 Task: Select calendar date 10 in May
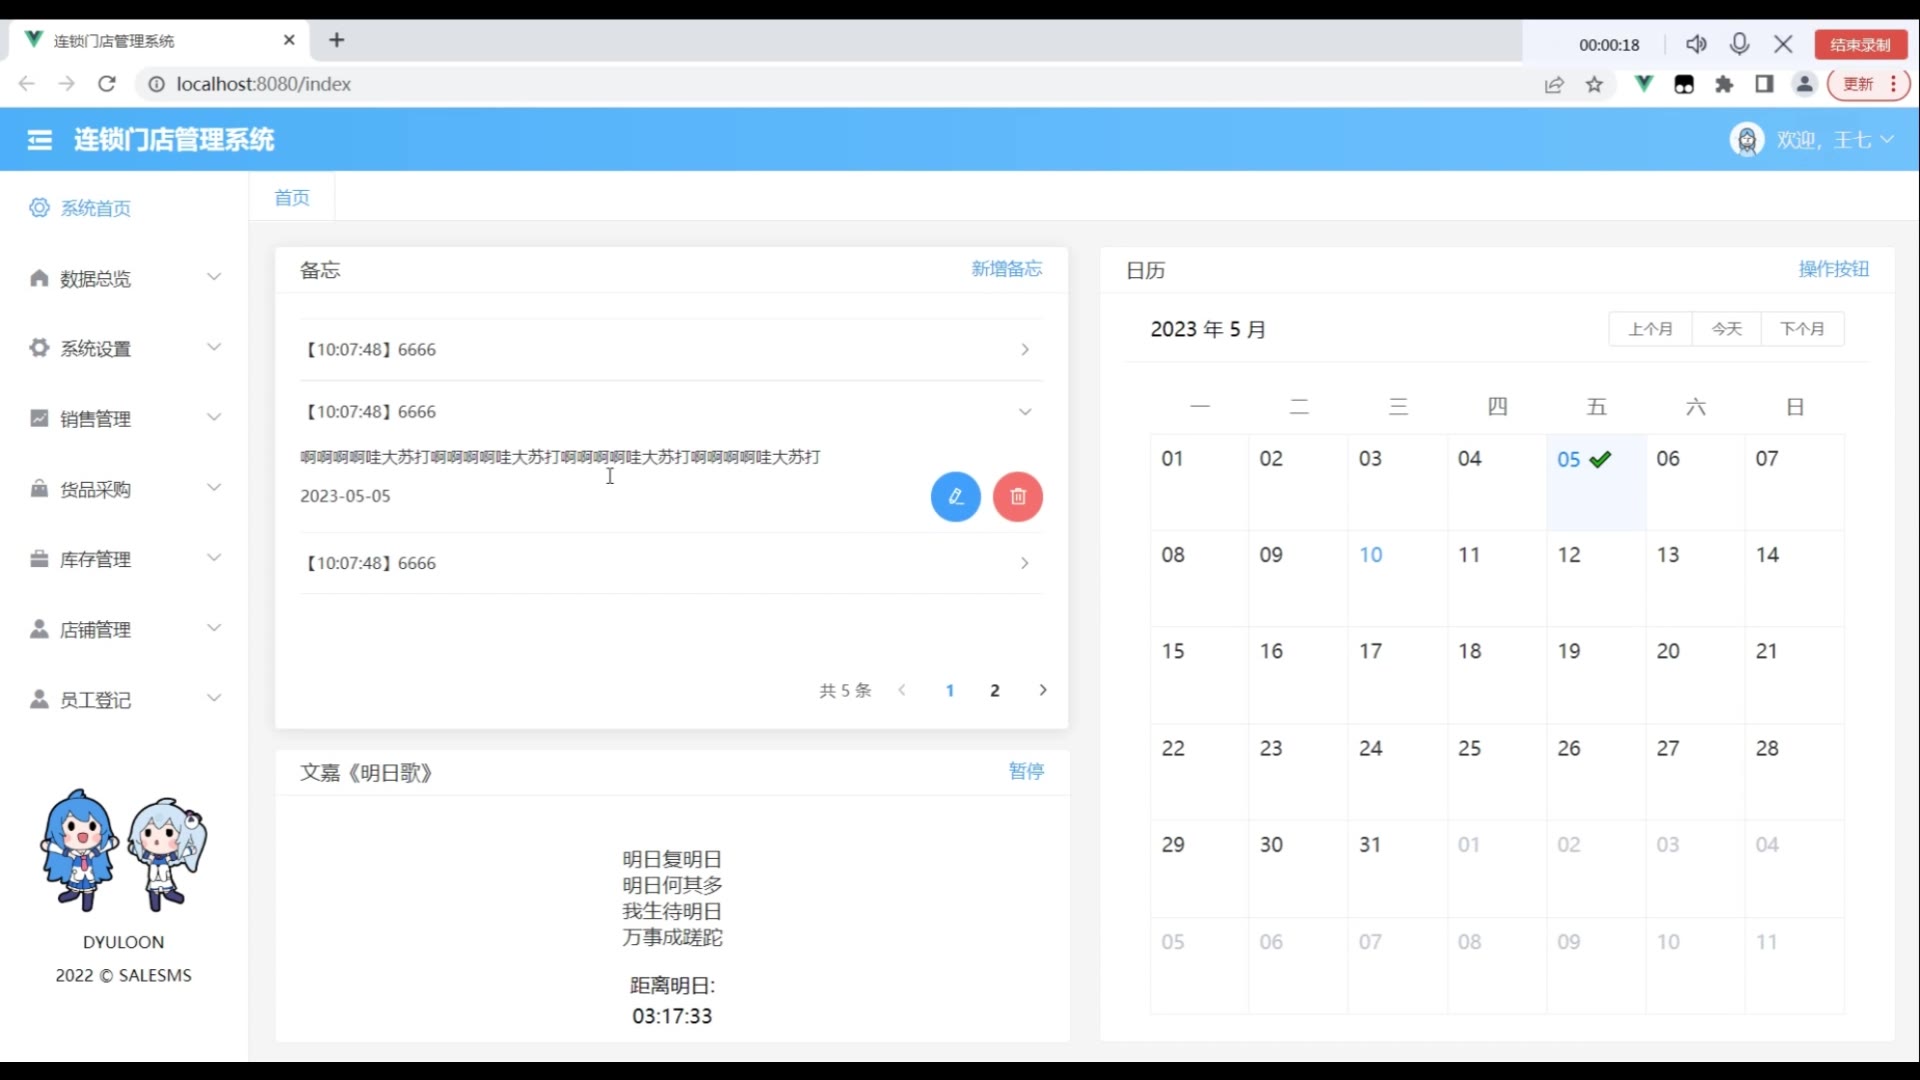1398,579
